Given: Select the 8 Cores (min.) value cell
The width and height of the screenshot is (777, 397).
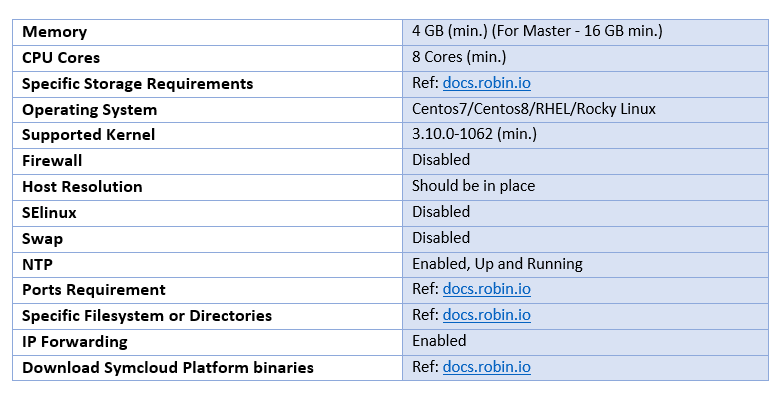Looking at the screenshot, I should click(x=585, y=58).
